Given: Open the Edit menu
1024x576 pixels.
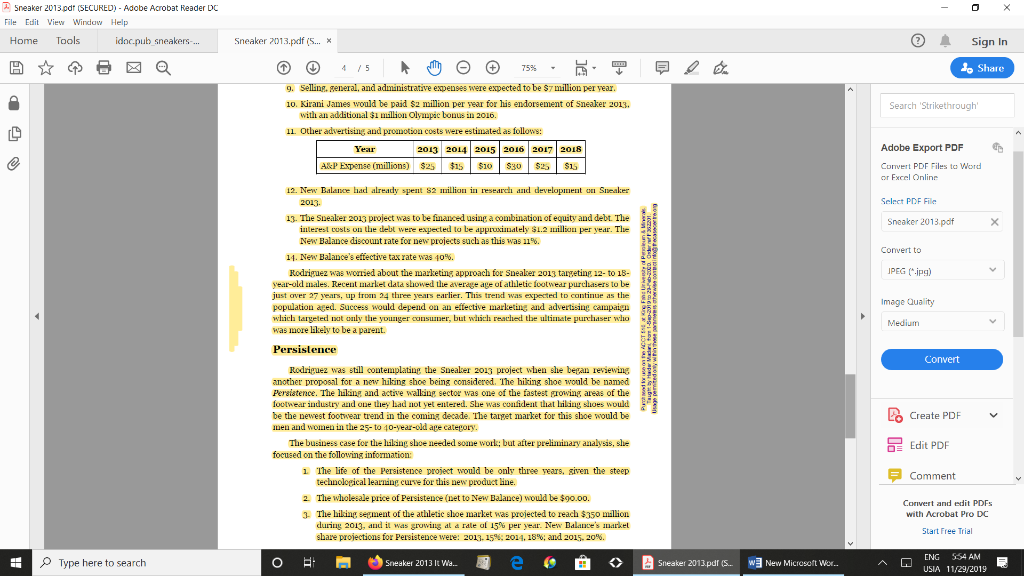Looking at the screenshot, I should [32, 22].
